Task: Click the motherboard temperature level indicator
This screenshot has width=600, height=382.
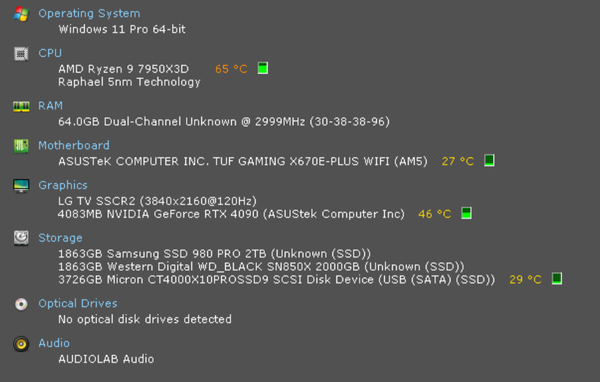Action: 489,160
